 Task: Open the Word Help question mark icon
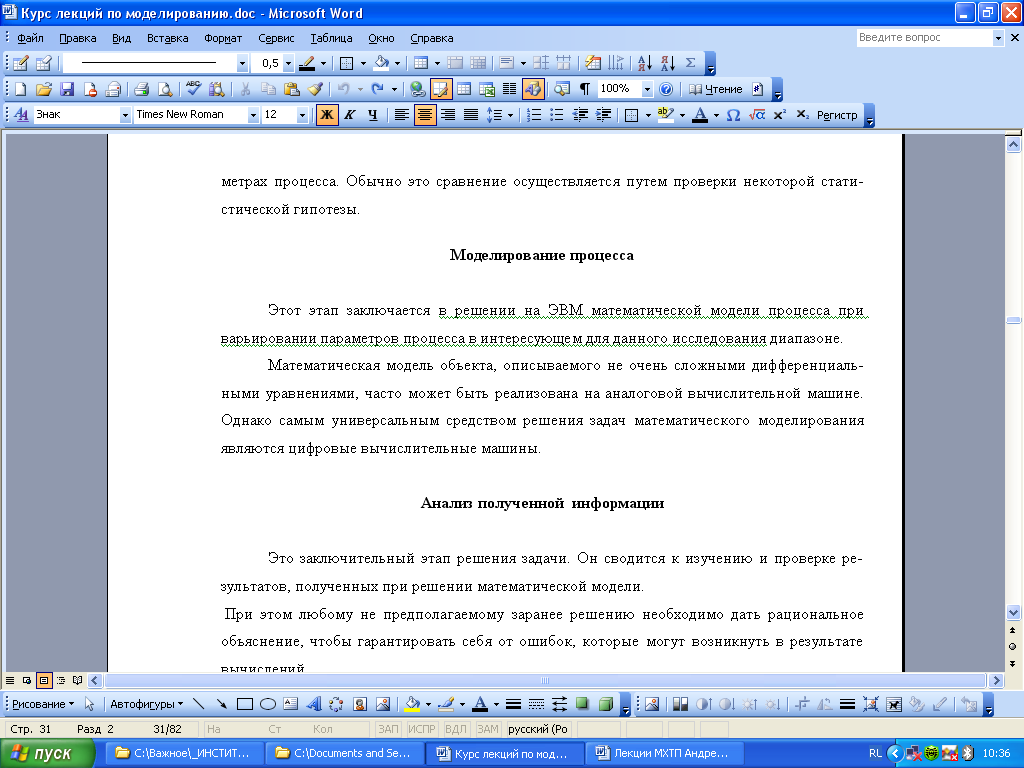point(665,89)
